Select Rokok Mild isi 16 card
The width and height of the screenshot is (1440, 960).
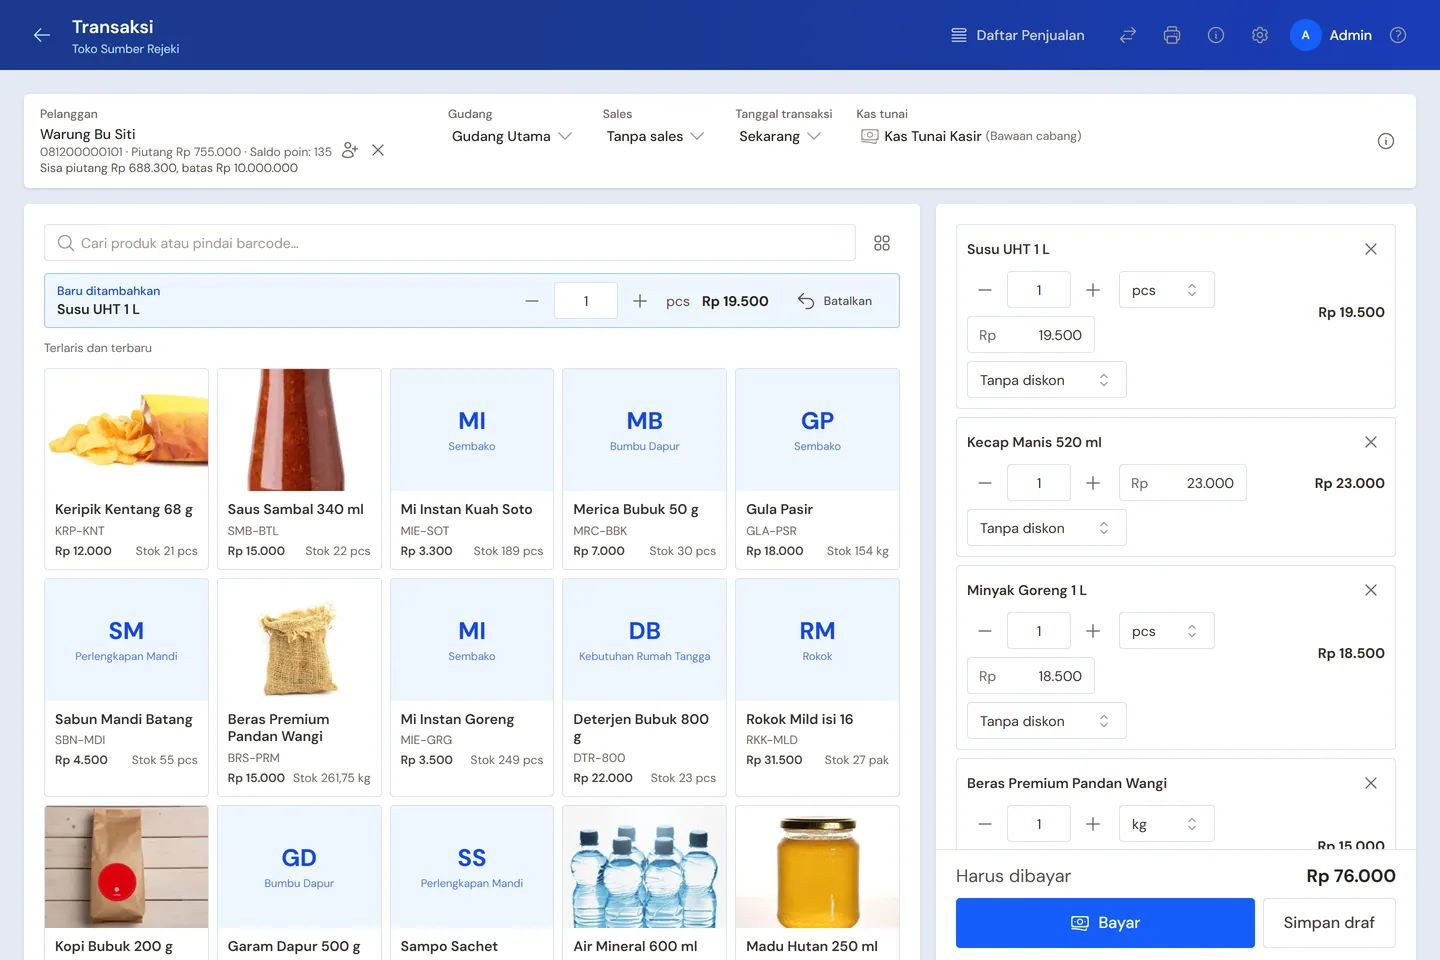tap(817, 687)
